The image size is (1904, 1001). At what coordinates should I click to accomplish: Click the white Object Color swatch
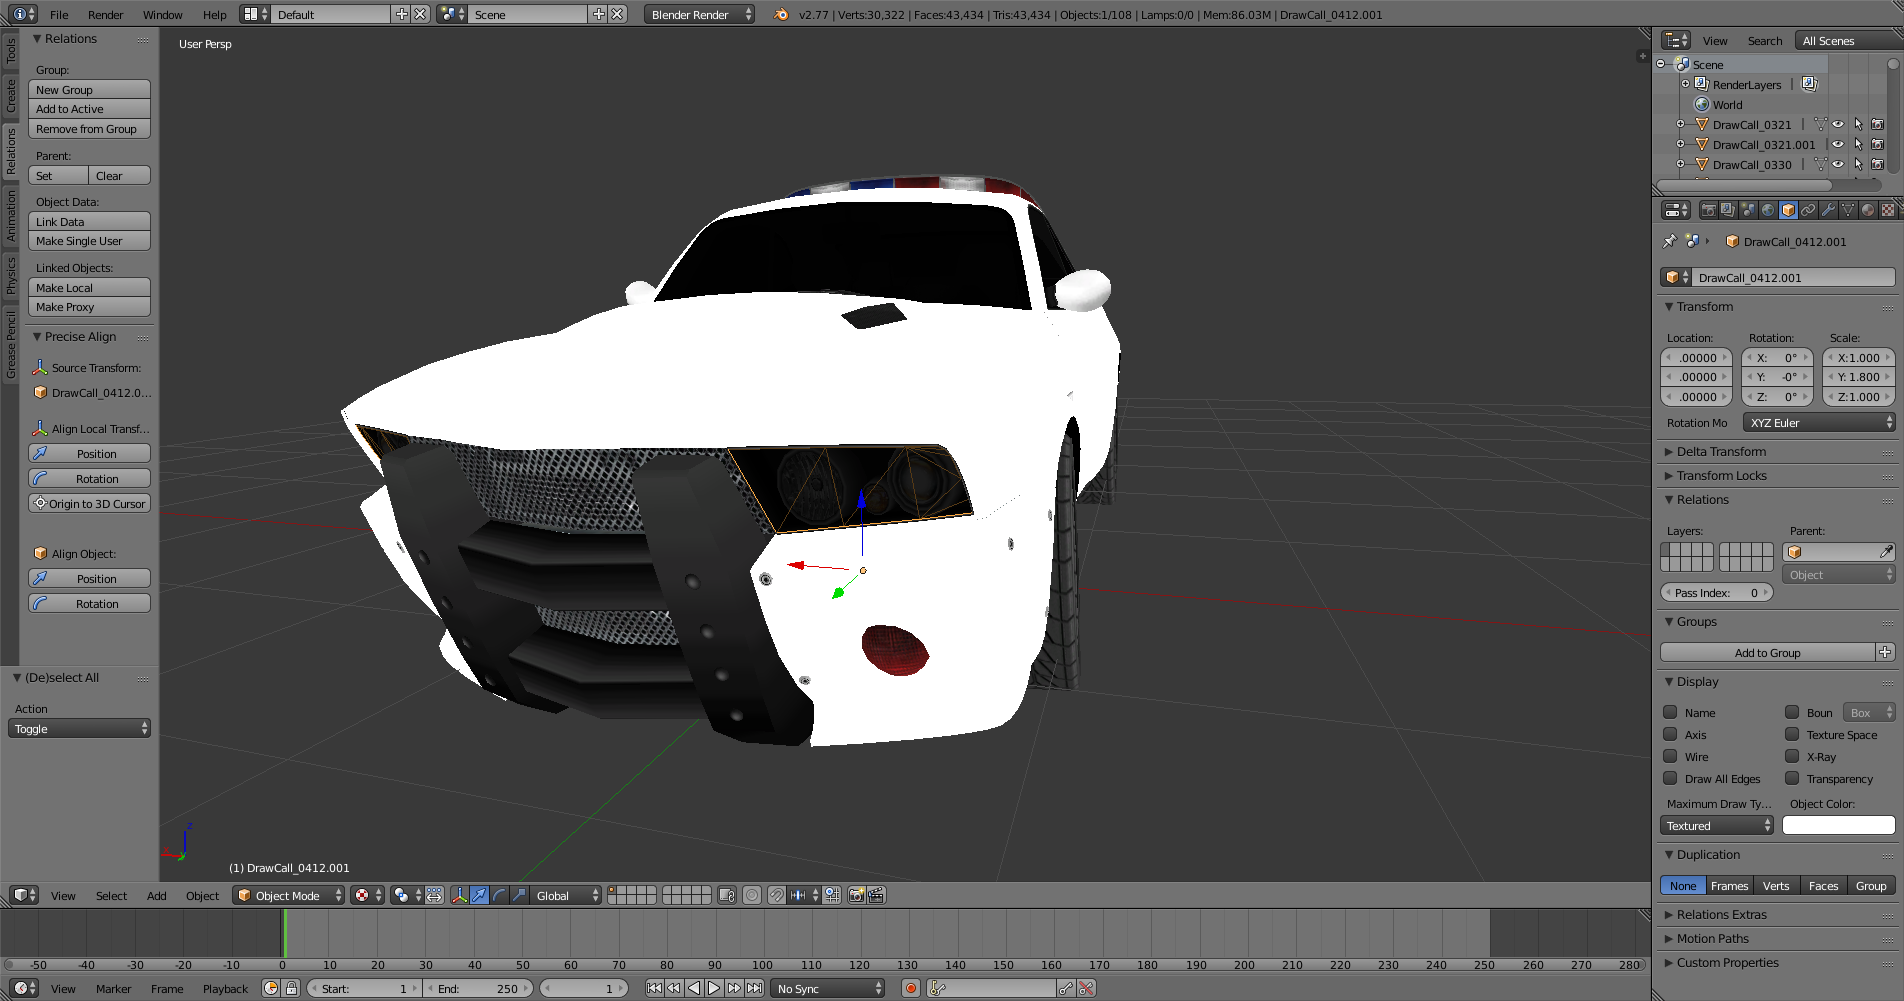(1838, 825)
